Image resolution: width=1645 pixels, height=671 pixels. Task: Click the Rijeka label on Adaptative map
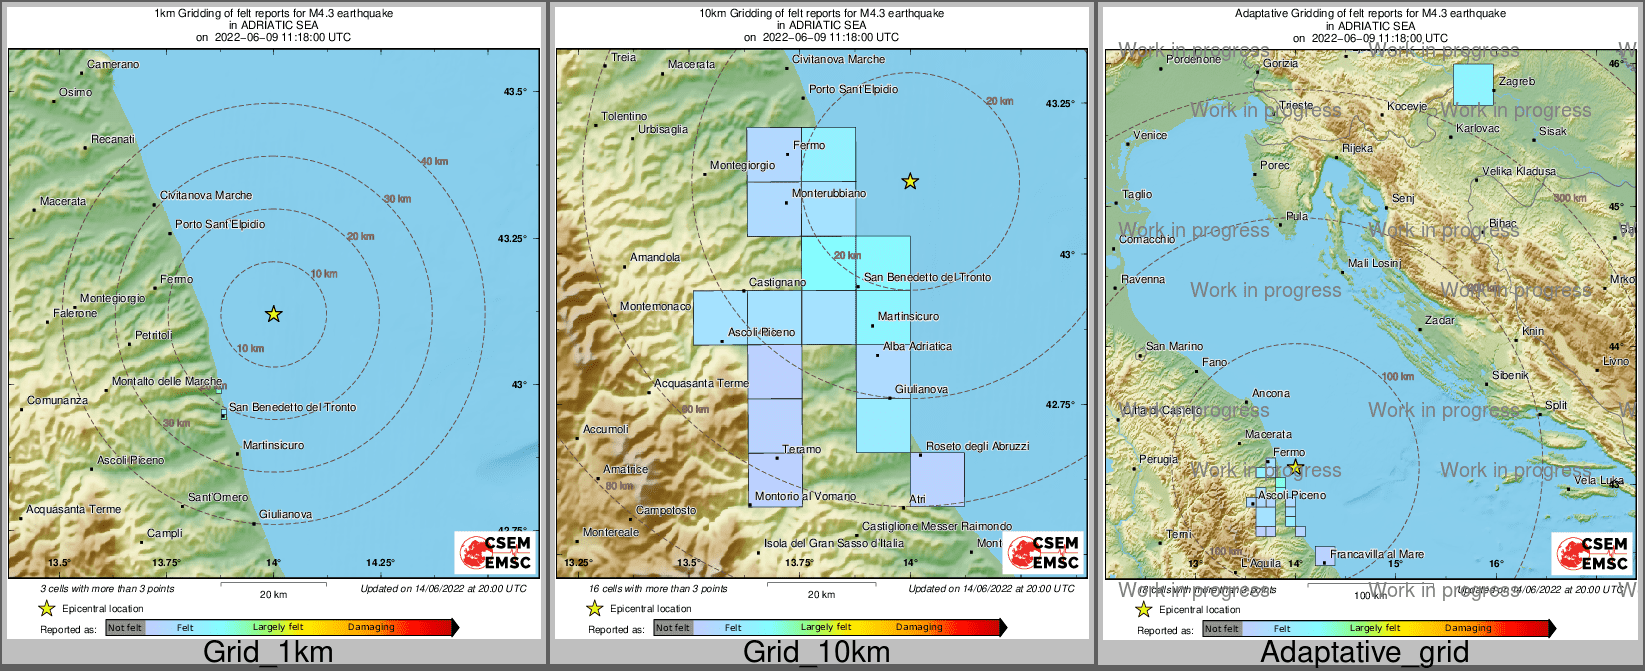tap(1357, 148)
